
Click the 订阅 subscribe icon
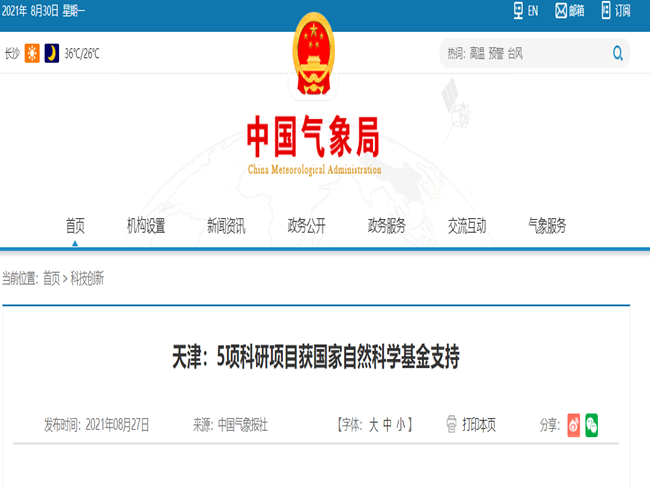[x=606, y=10]
